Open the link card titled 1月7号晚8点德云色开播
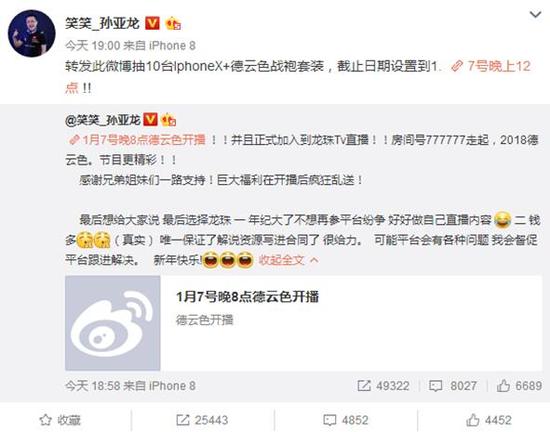This screenshot has width=550, height=432. (x=303, y=323)
